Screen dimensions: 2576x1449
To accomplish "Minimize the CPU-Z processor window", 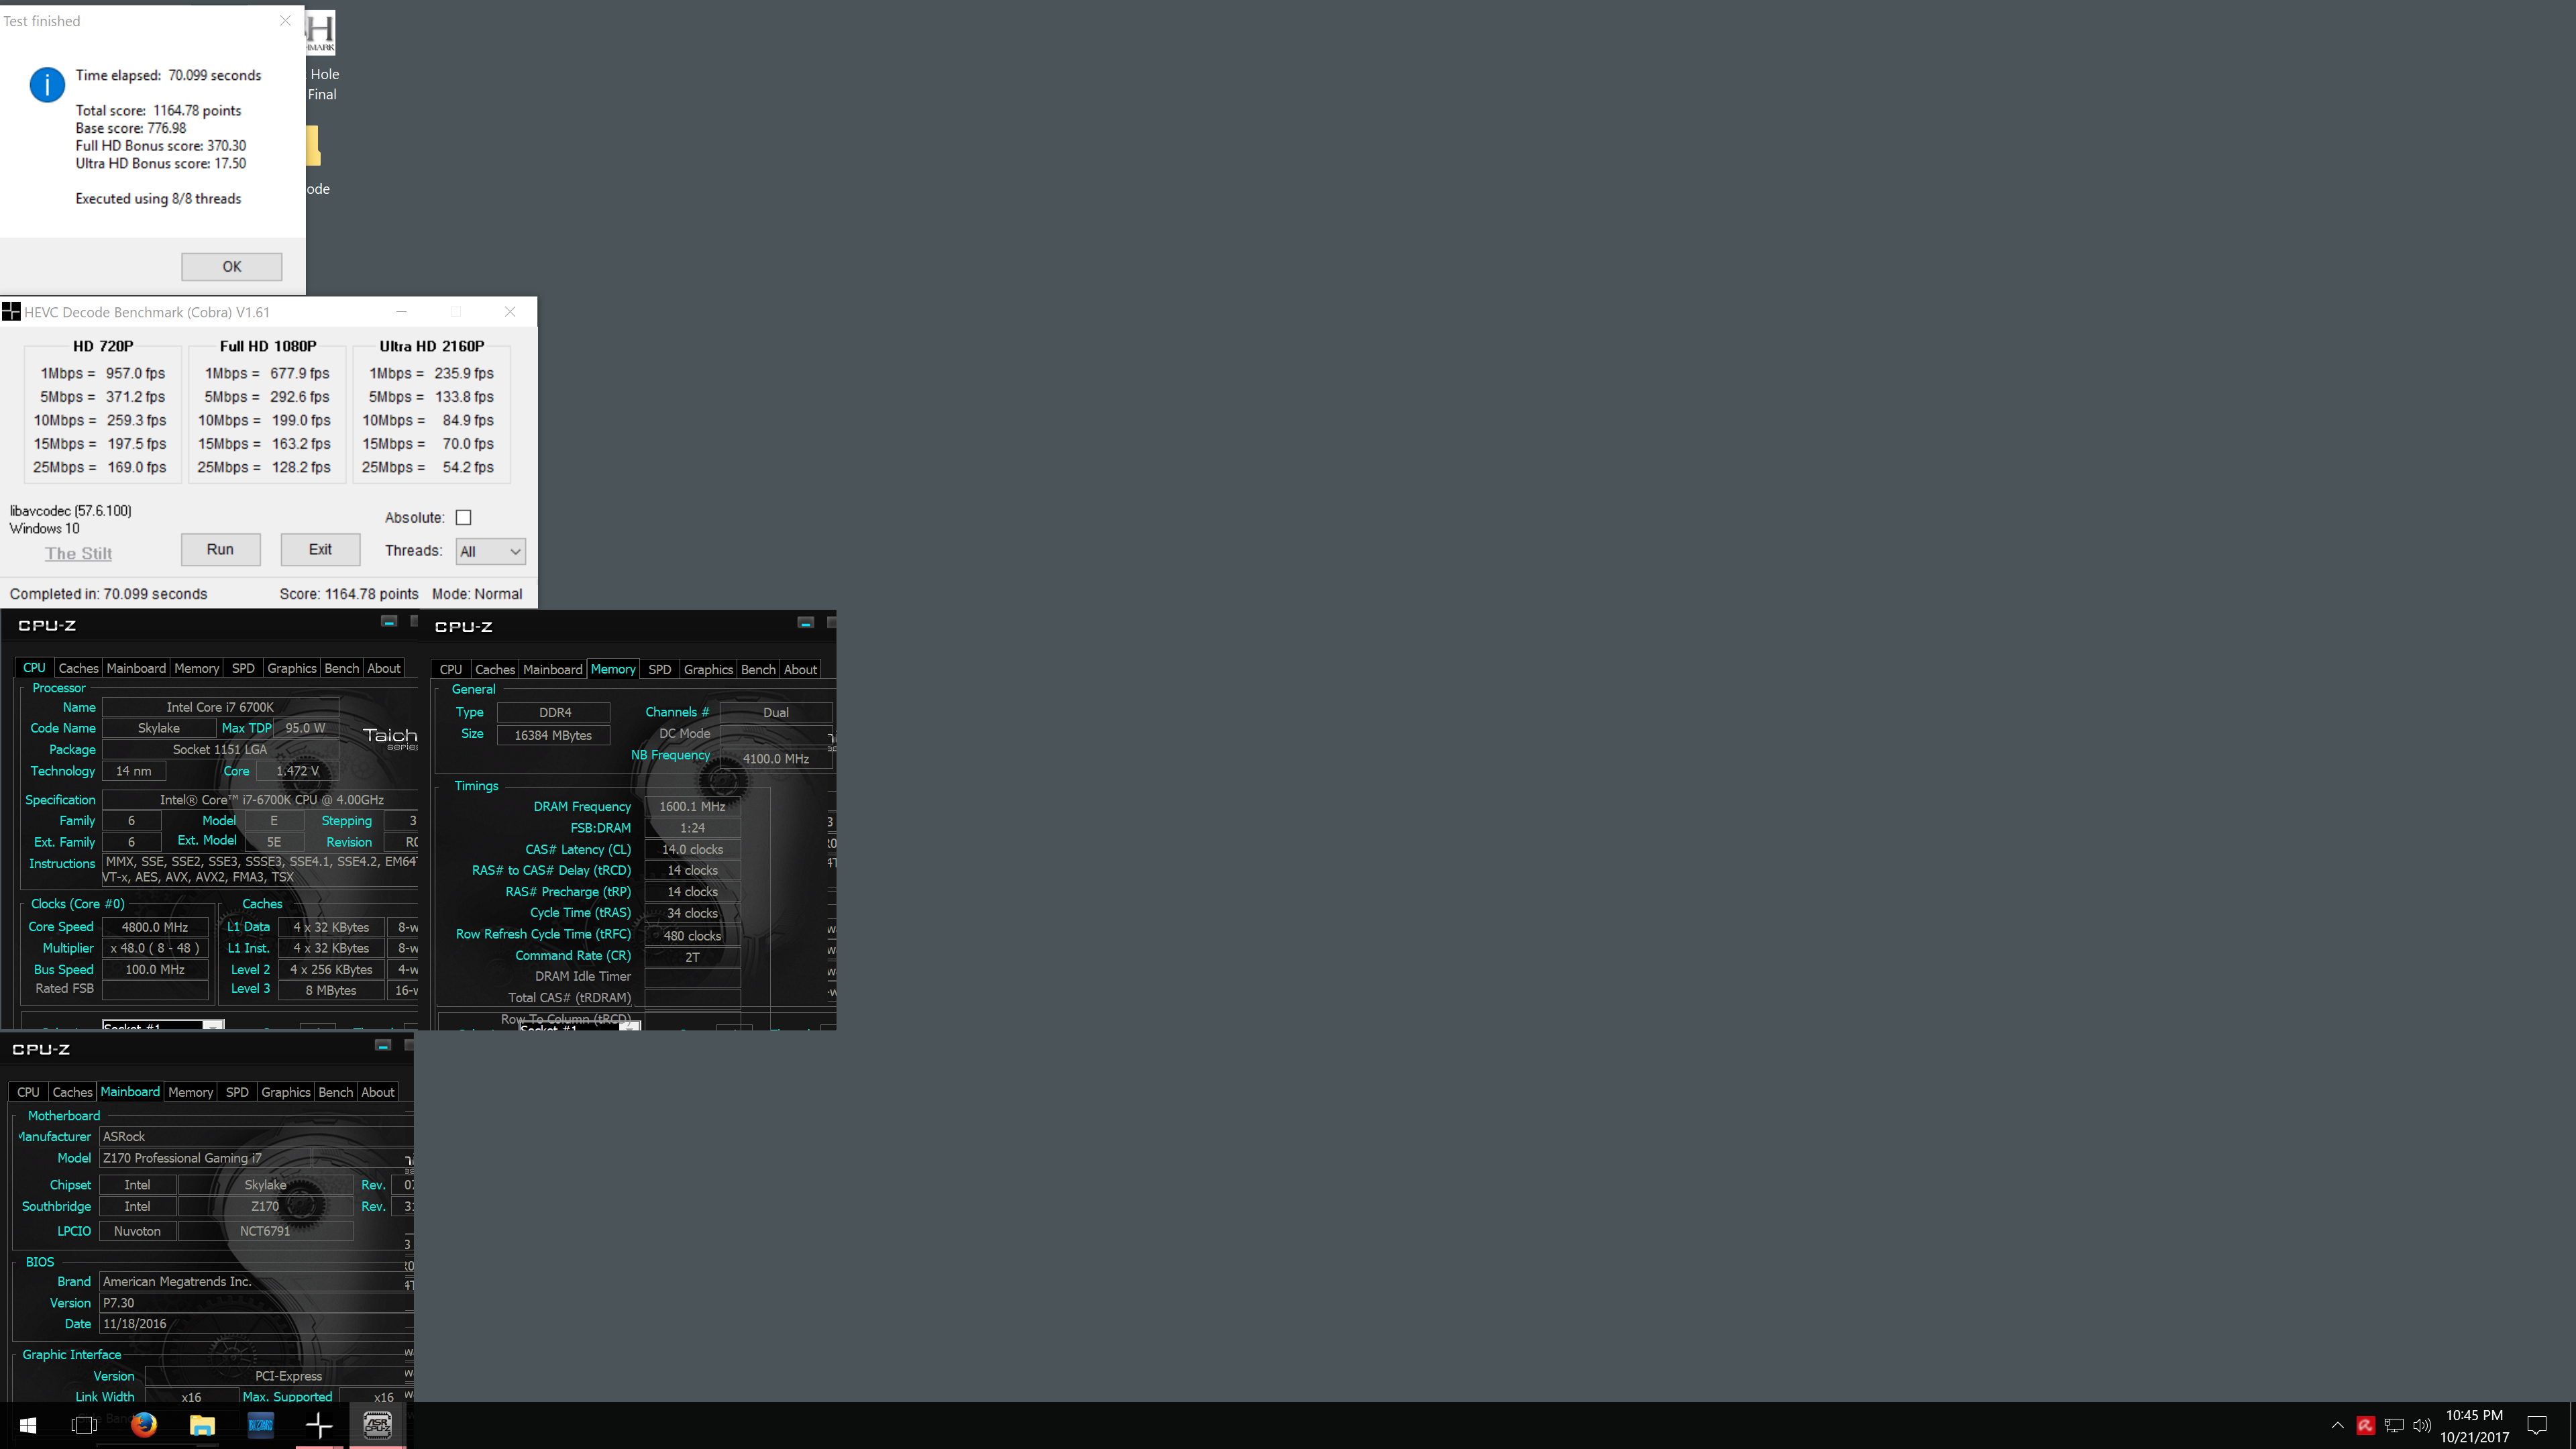I will (x=389, y=621).
